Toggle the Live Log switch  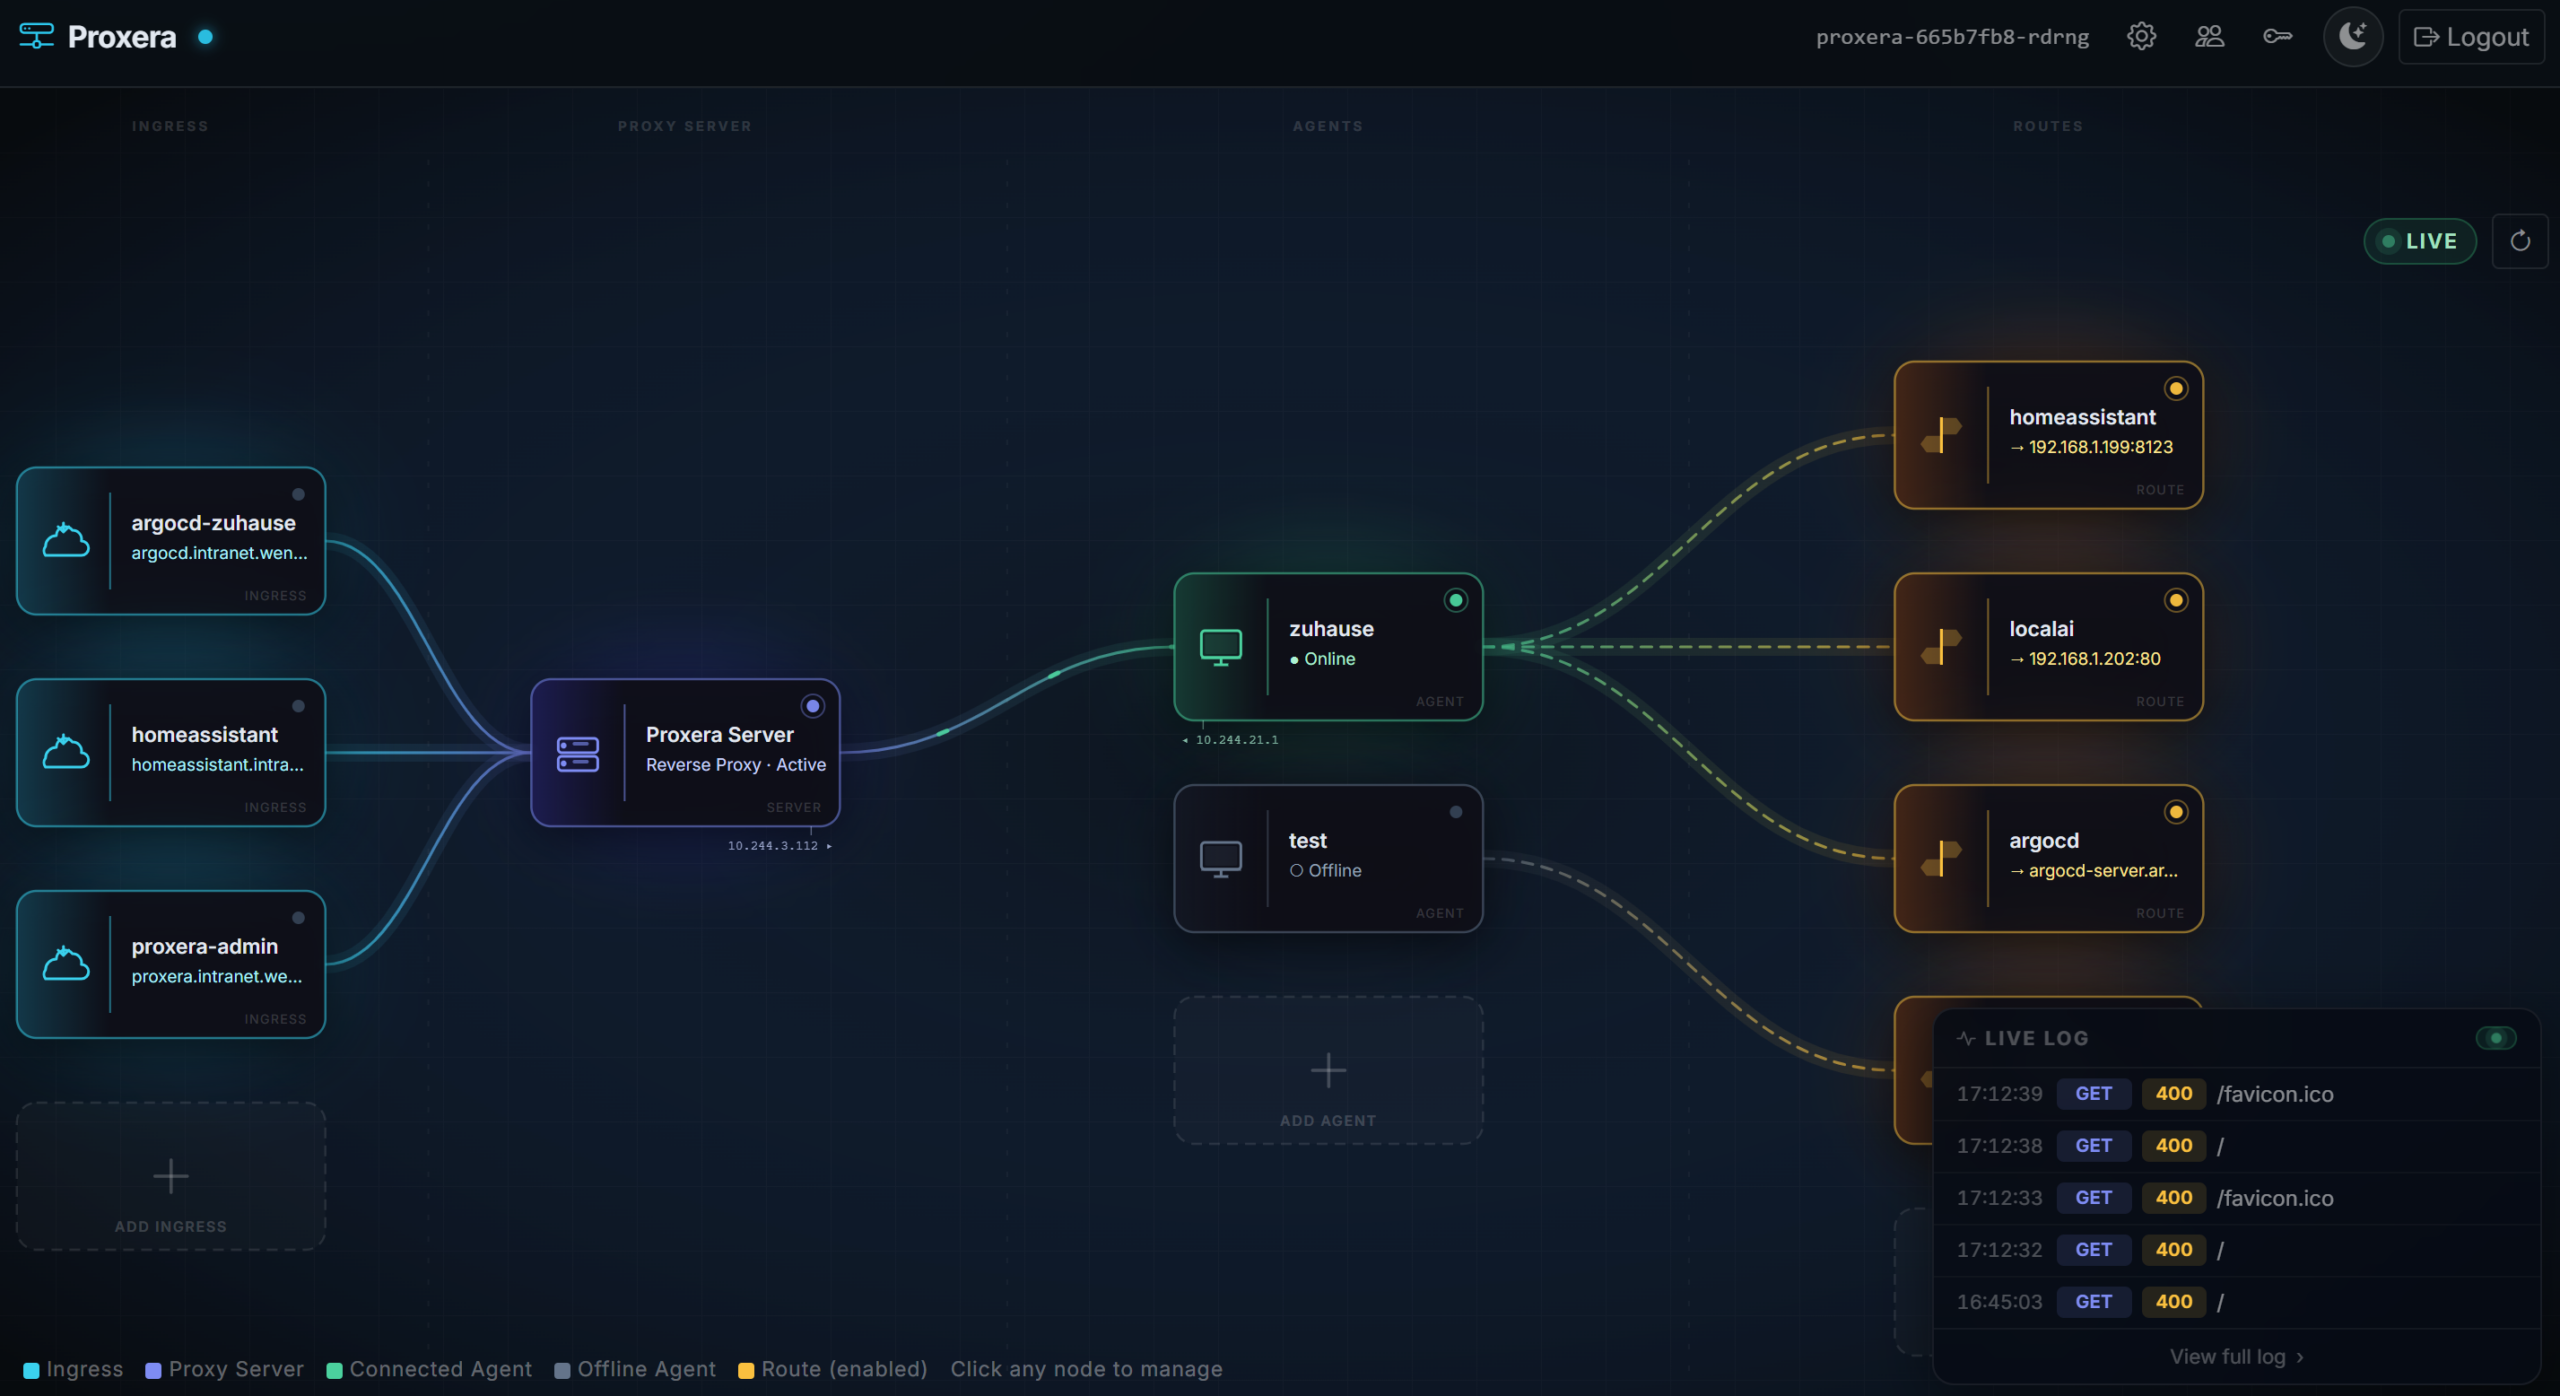2496,1038
